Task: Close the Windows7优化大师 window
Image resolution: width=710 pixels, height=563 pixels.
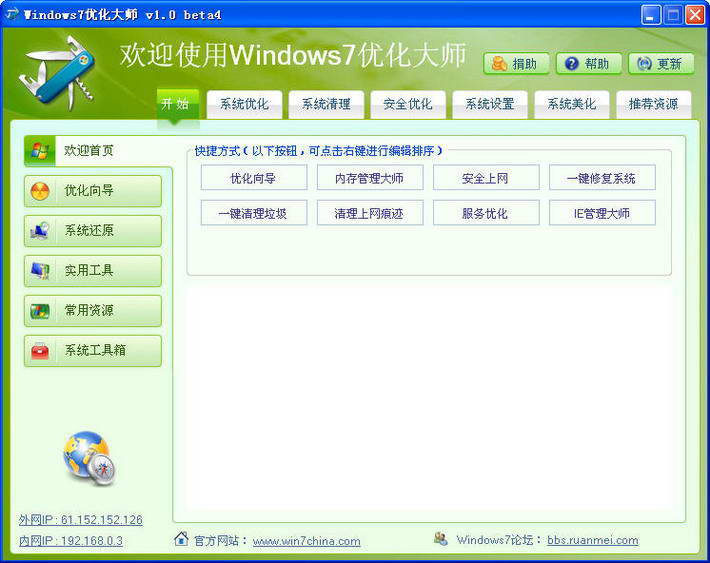Action: click(x=695, y=15)
